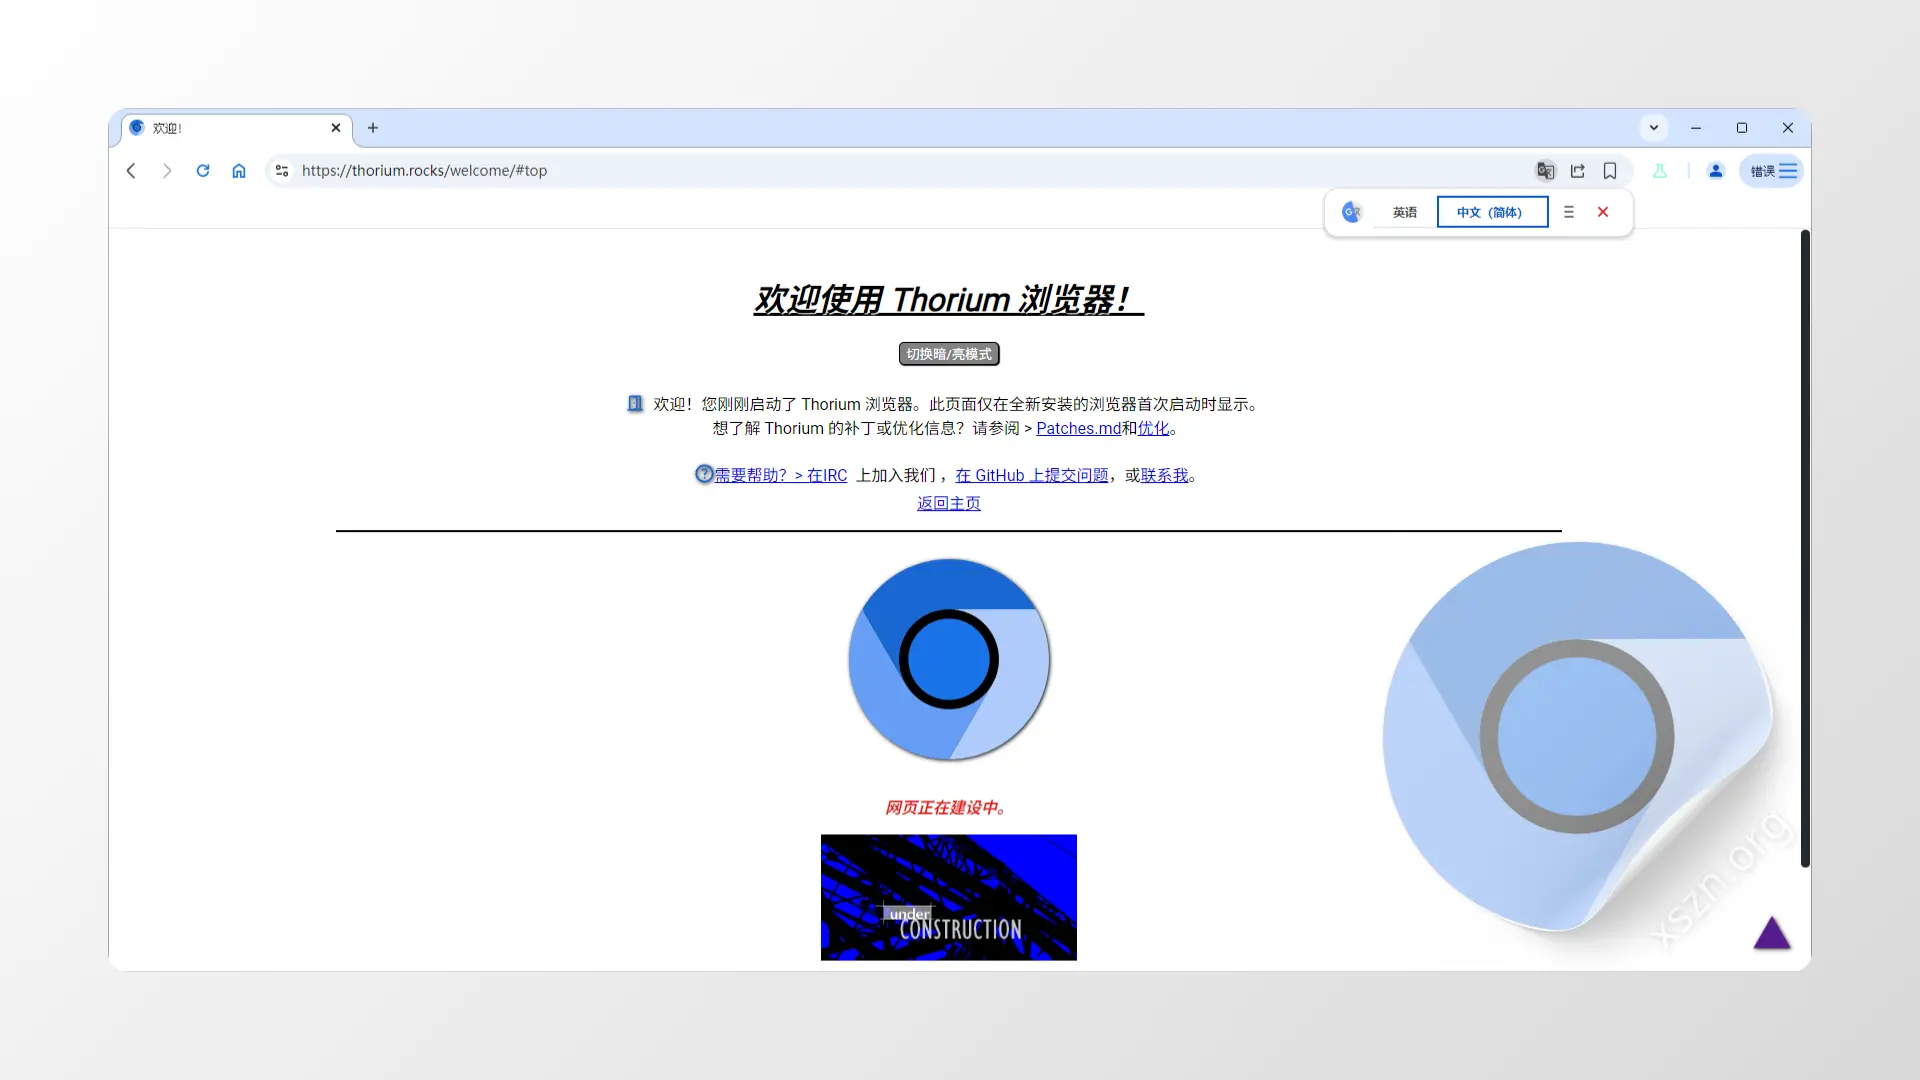Screen dimensions: 1920x1080
Task: Click the under construction banner image
Action: pyautogui.click(x=949, y=897)
